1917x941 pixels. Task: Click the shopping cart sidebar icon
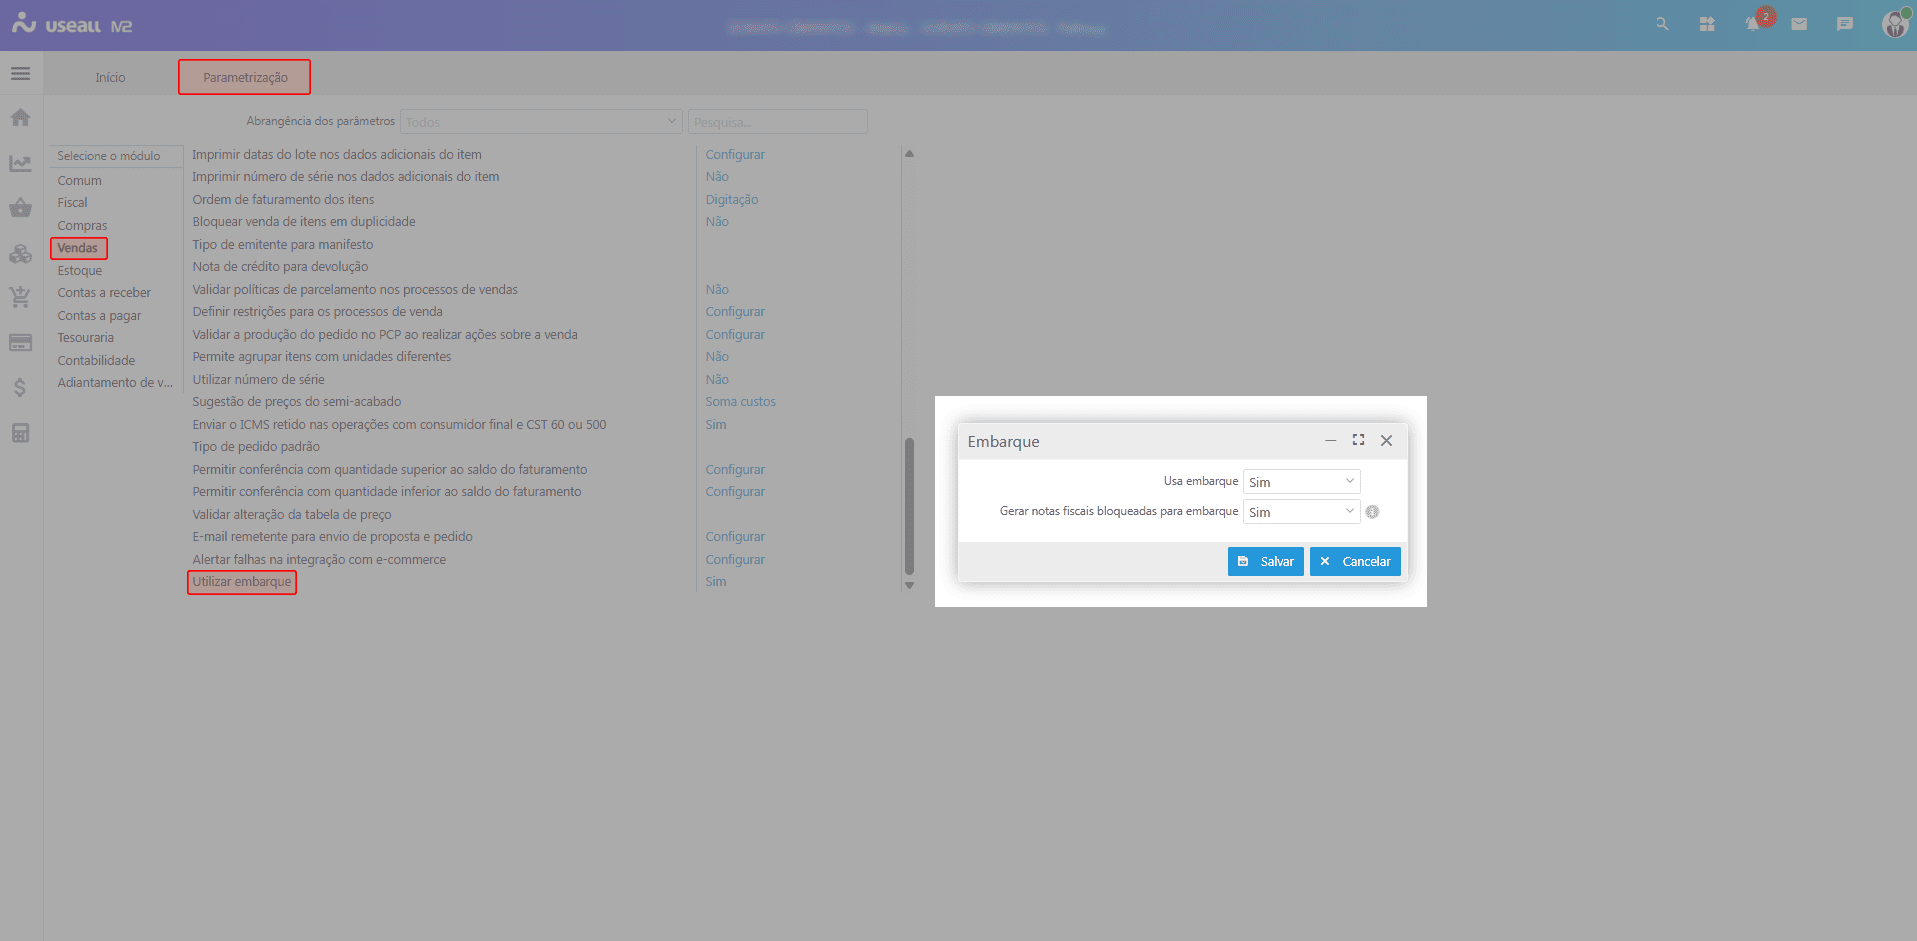20,297
